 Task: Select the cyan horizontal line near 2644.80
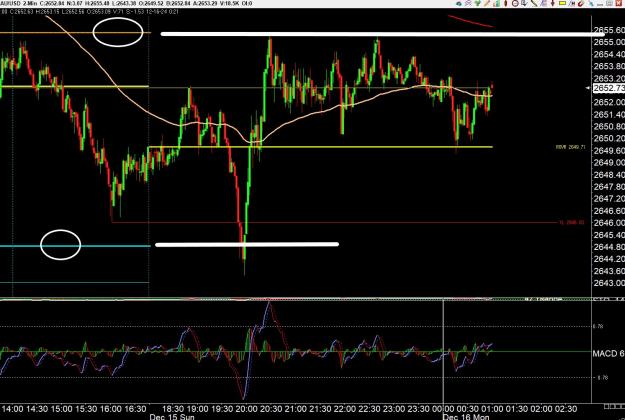(x=75, y=246)
